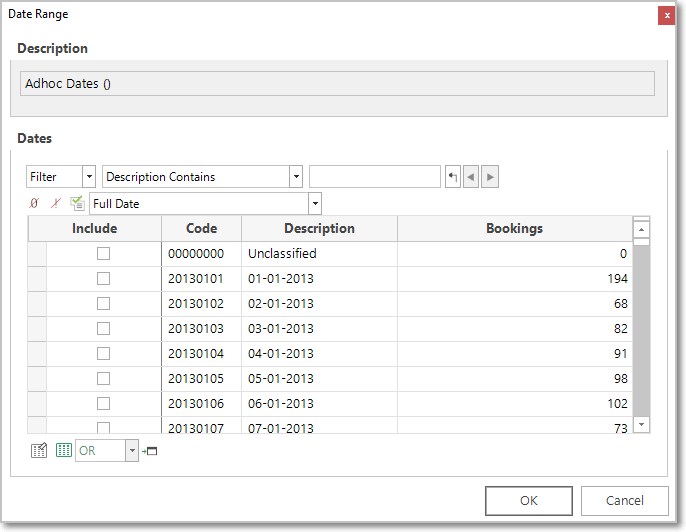686x532 pixels.
Task: Check Include box for Unclassified row
Action: point(103,253)
